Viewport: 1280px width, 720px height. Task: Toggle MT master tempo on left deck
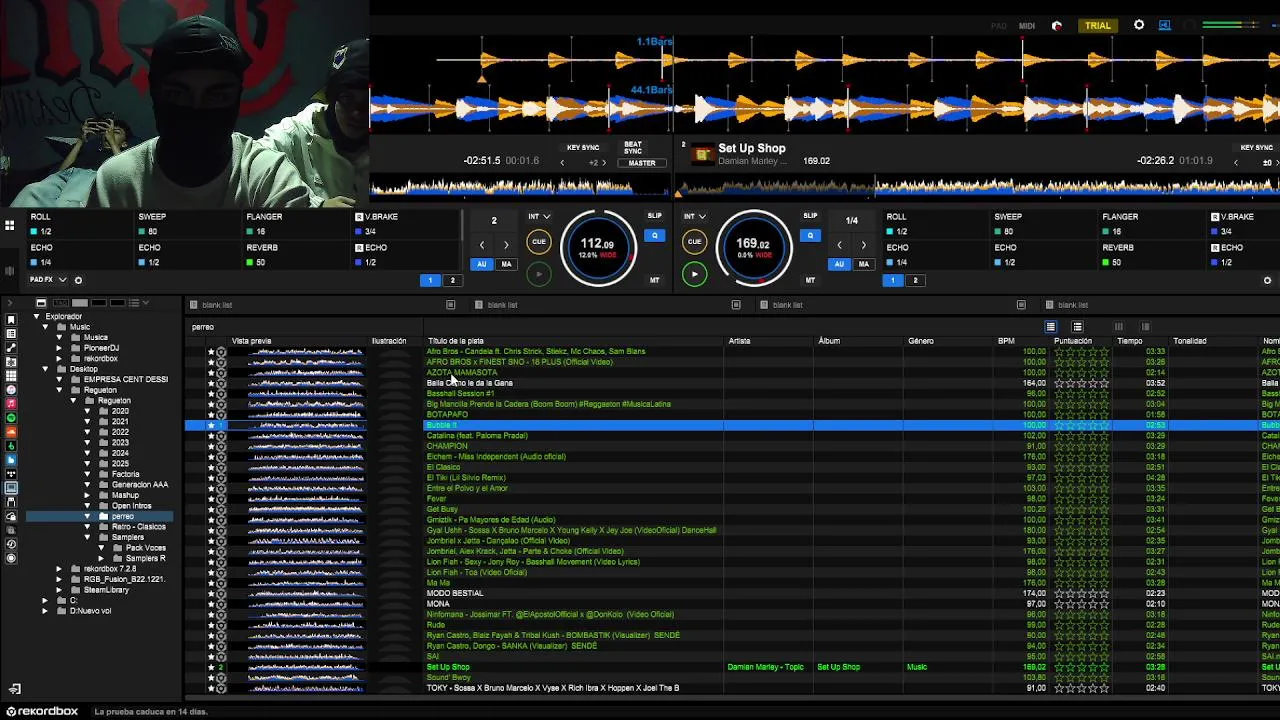654,280
